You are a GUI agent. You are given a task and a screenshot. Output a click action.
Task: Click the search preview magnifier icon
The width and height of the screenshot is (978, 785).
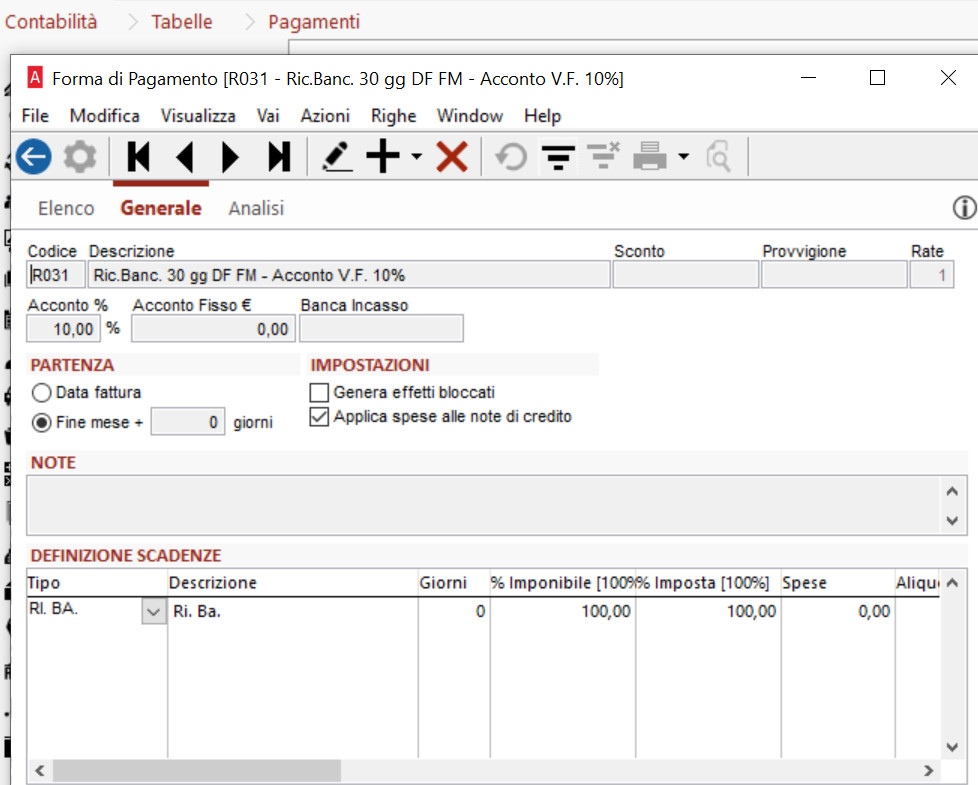719,156
